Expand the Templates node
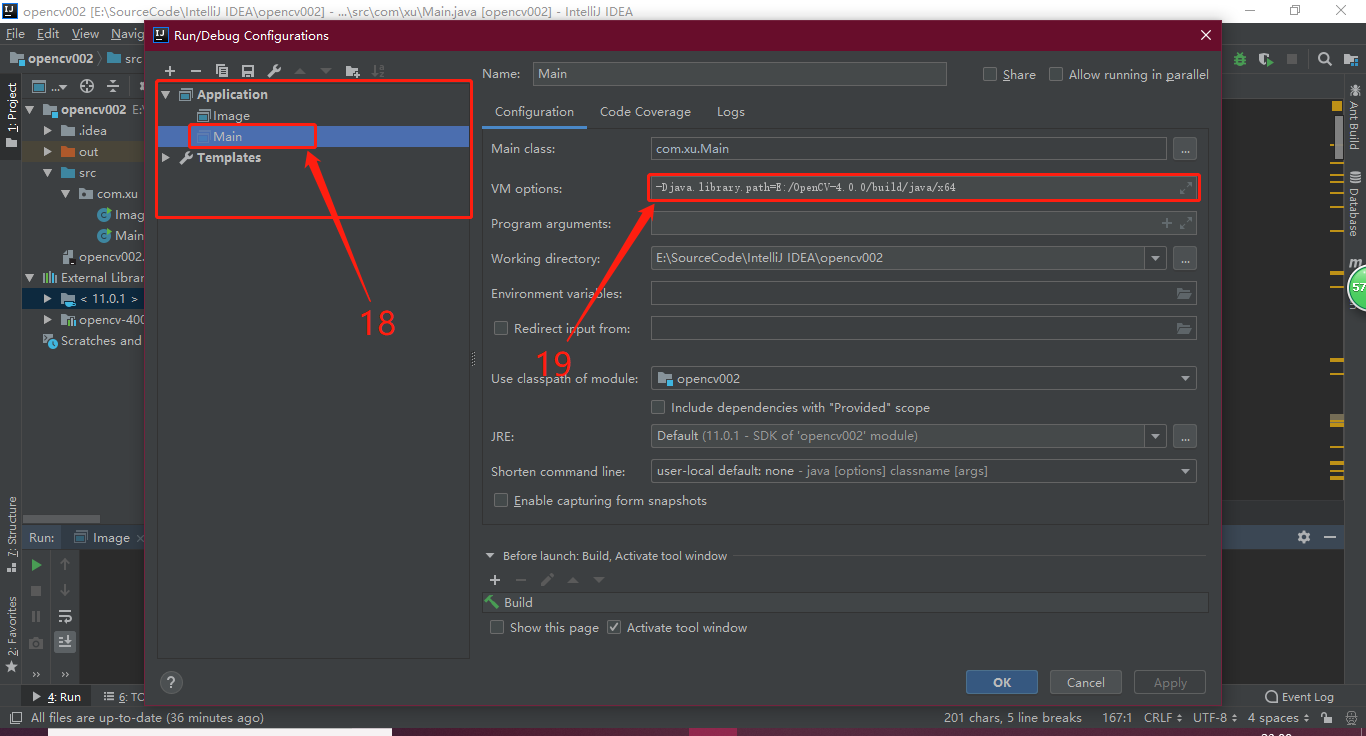This screenshot has width=1366, height=736. (166, 158)
